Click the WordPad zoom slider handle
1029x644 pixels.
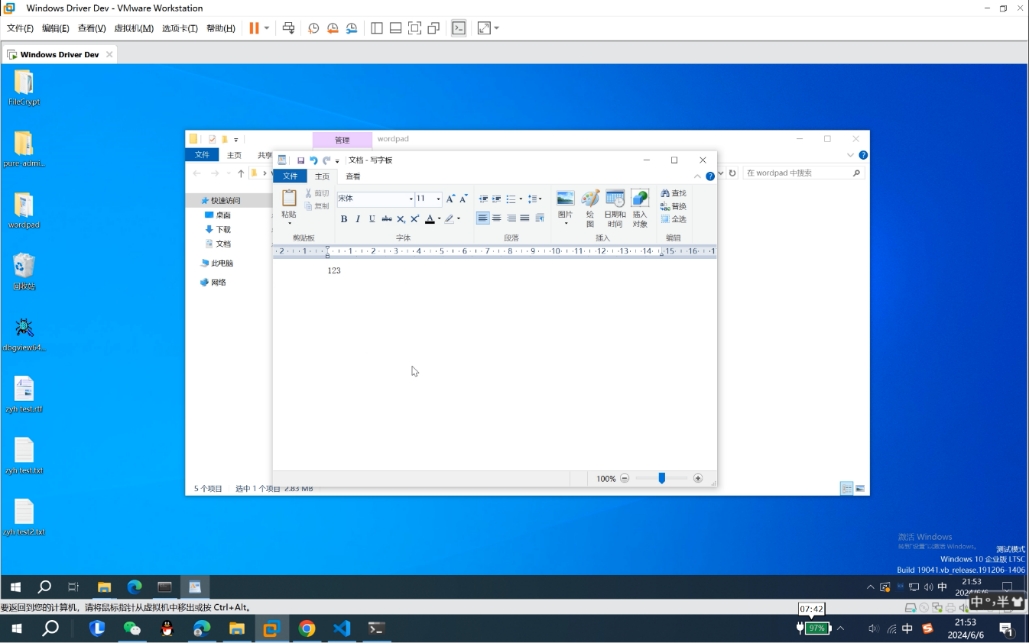tap(661, 479)
